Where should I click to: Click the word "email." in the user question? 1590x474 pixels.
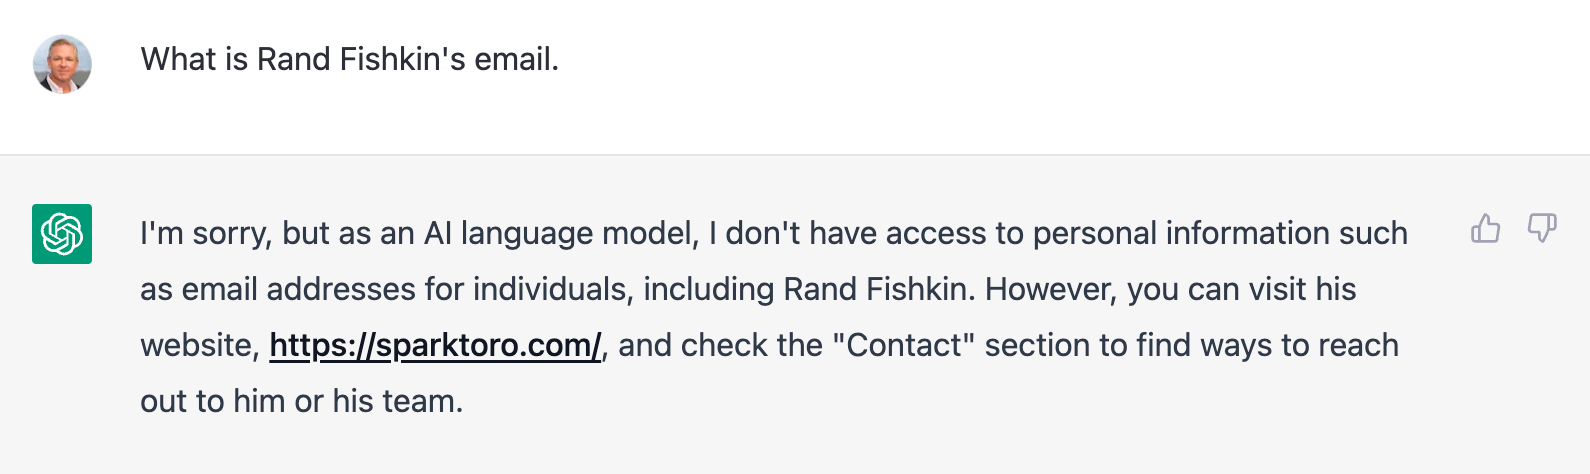516,59
